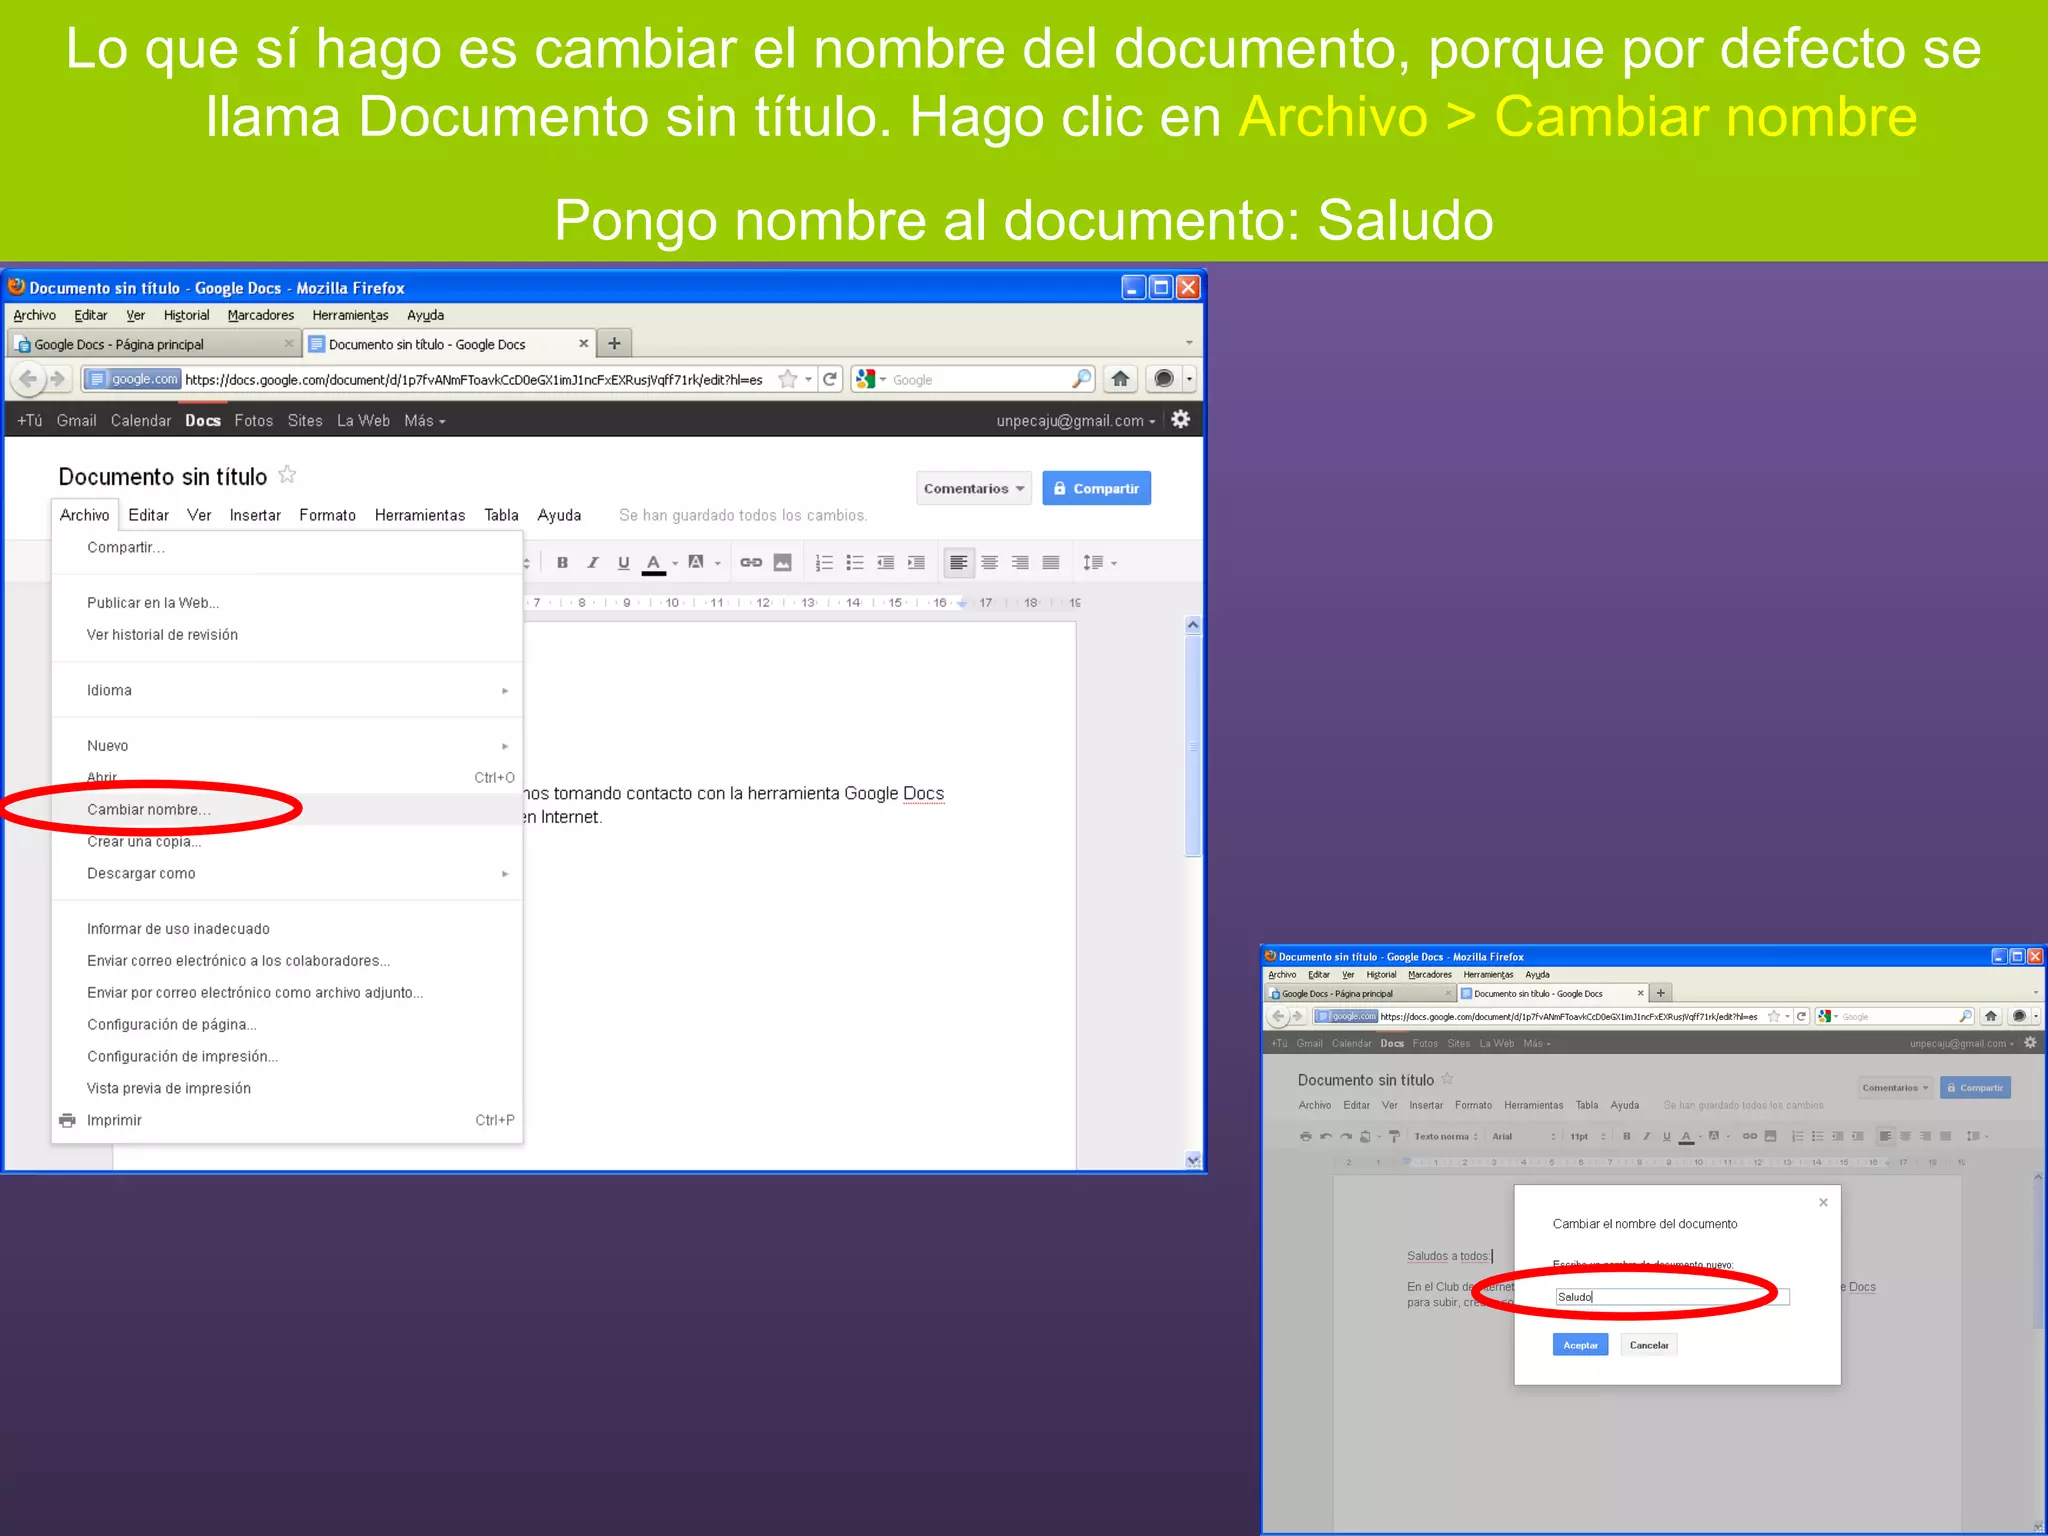Click the Italic formatting icon
Screen dimensions: 2048x1536
pos(593,563)
